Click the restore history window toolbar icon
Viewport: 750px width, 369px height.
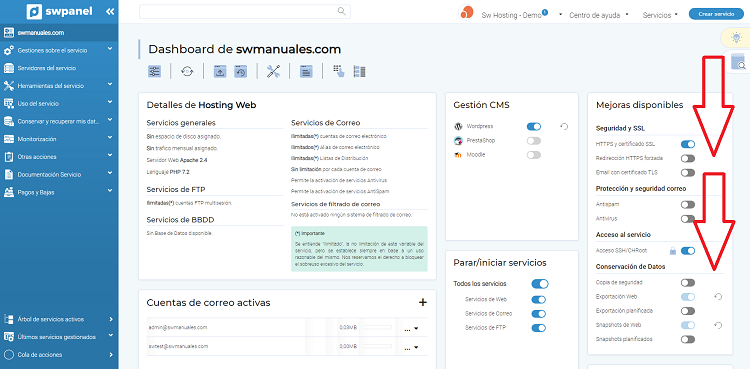(x=240, y=72)
